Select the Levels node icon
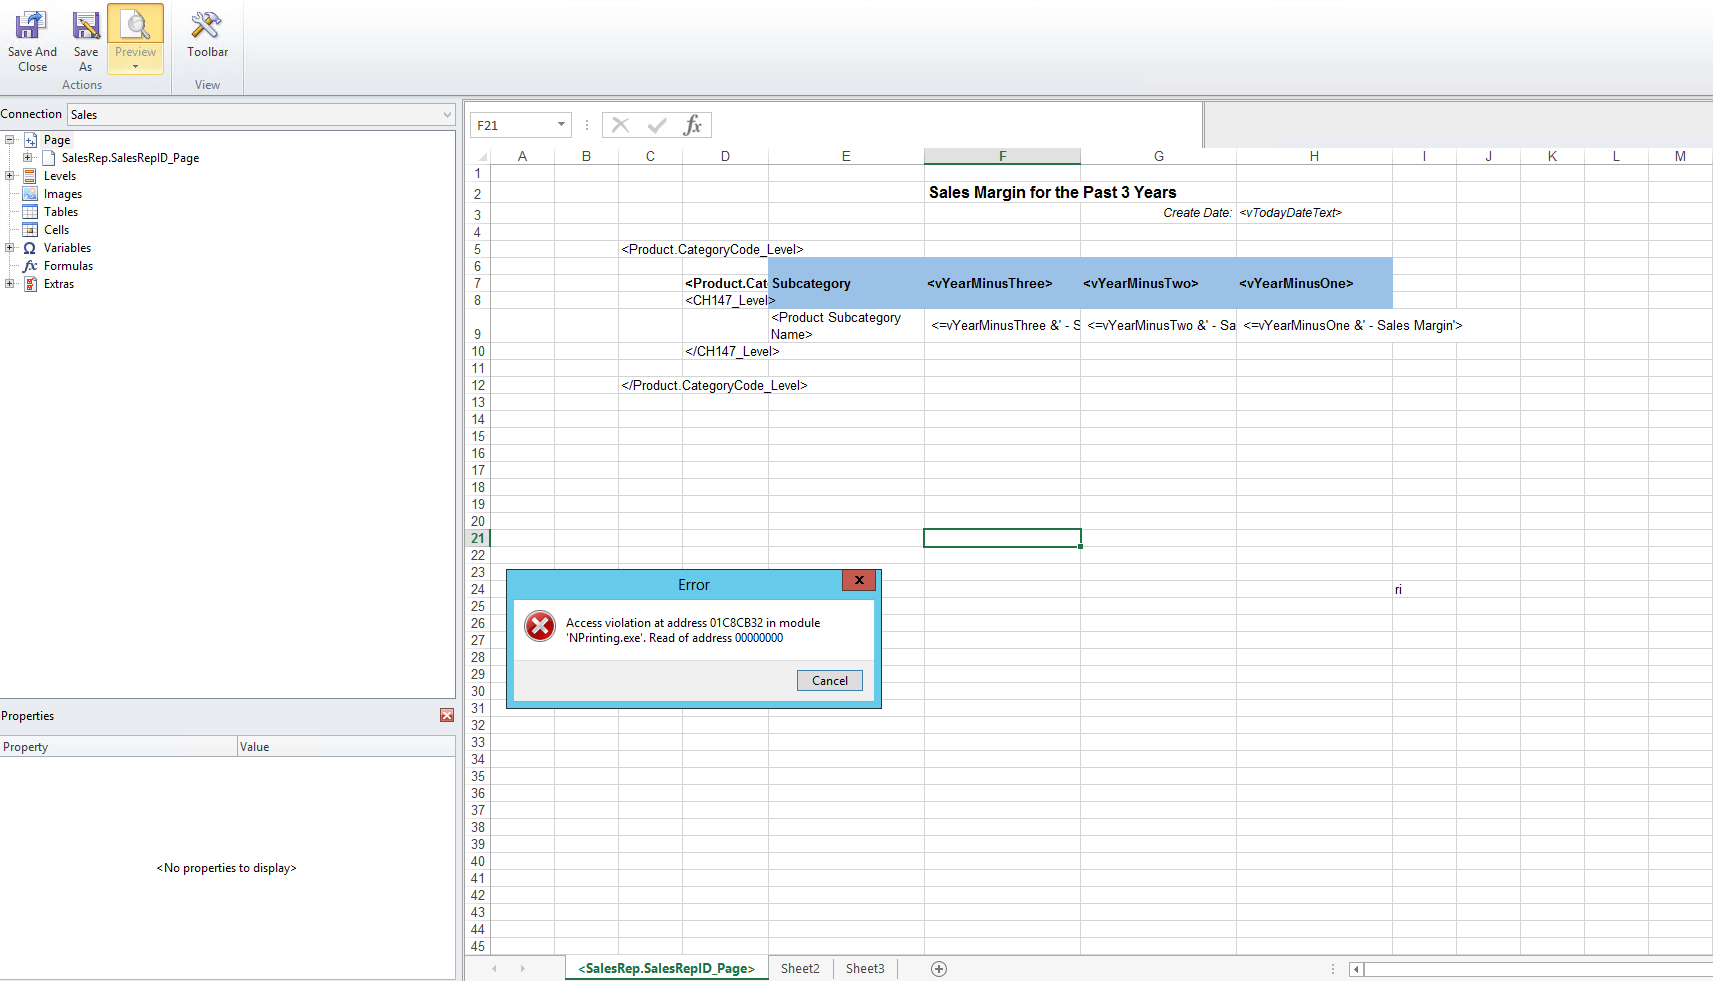 click(30, 176)
